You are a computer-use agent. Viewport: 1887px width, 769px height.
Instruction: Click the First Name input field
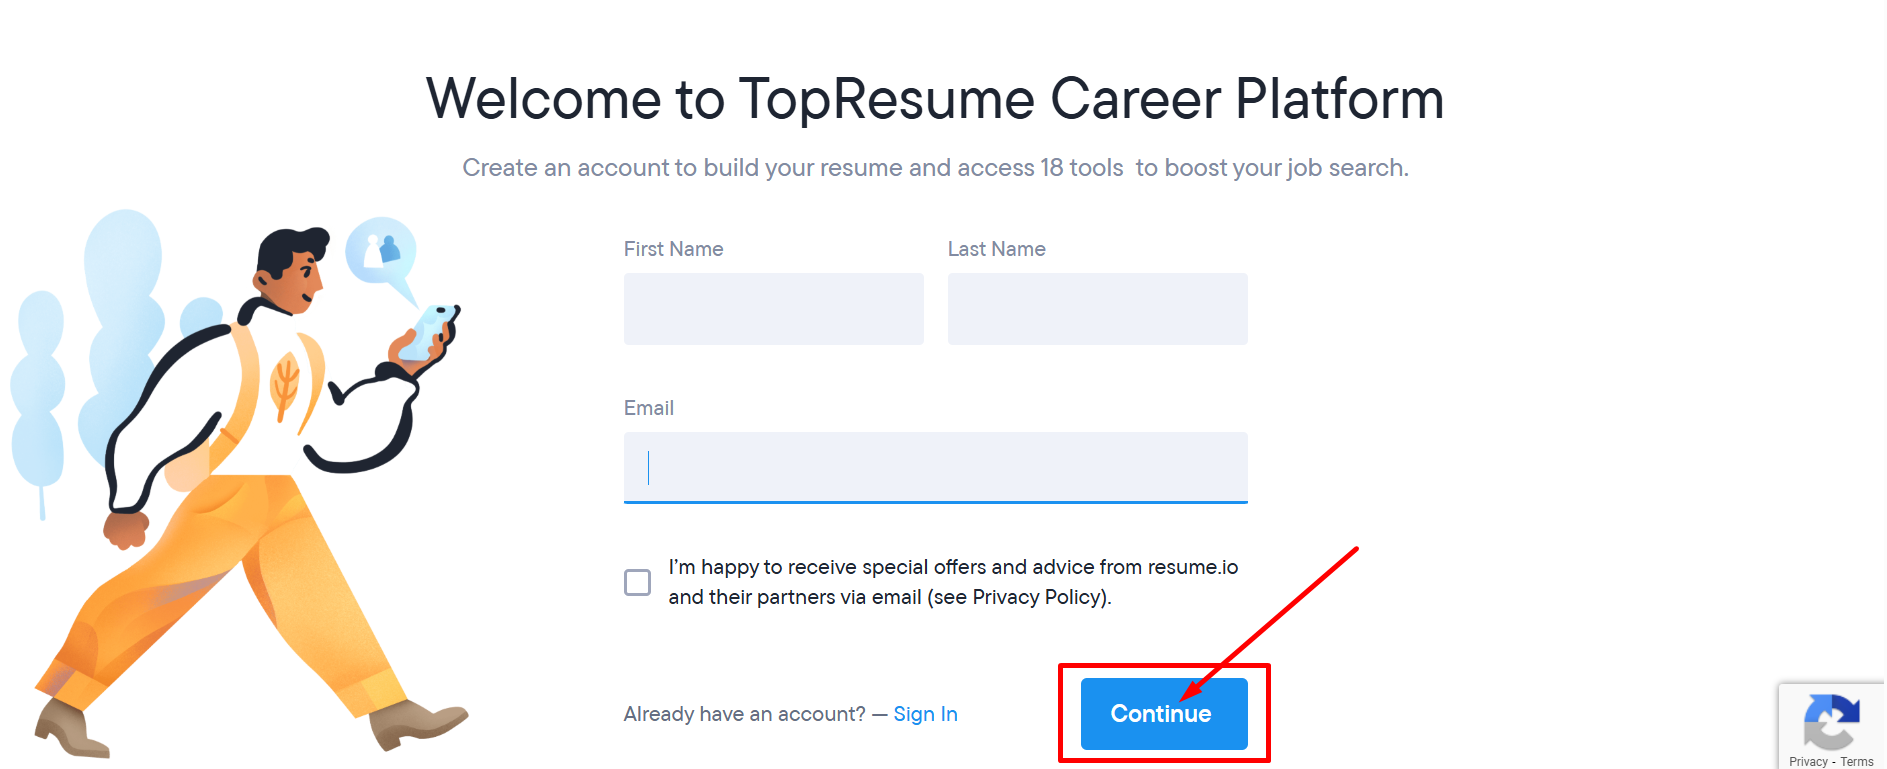tap(773, 309)
